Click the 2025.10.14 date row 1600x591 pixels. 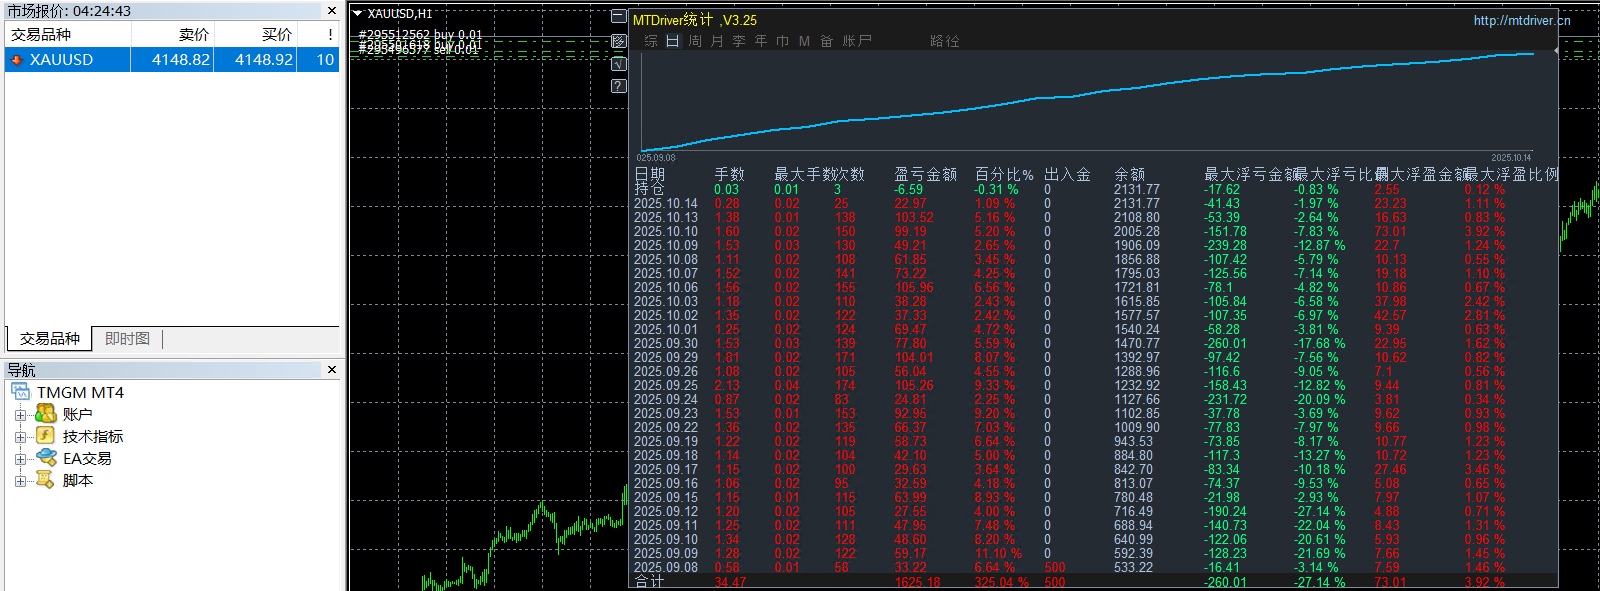[665, 203]
